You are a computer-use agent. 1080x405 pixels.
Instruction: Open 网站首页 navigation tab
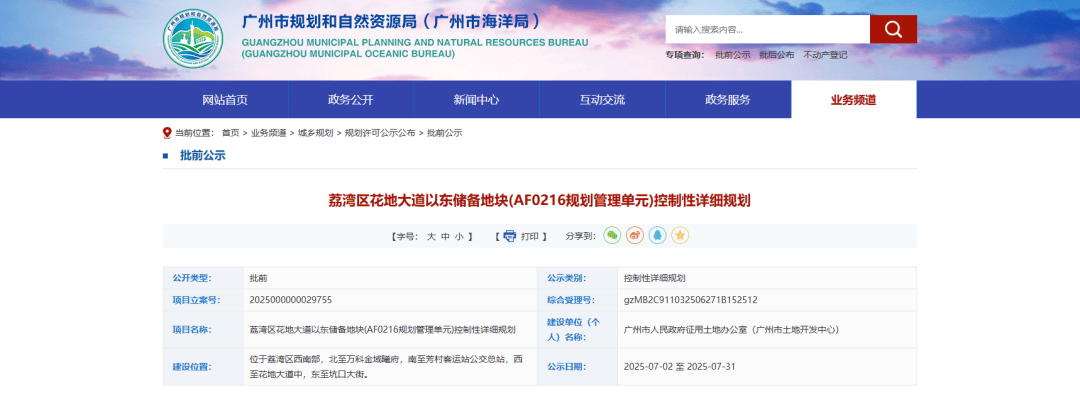pyautogui.click(x=225, y=100)
